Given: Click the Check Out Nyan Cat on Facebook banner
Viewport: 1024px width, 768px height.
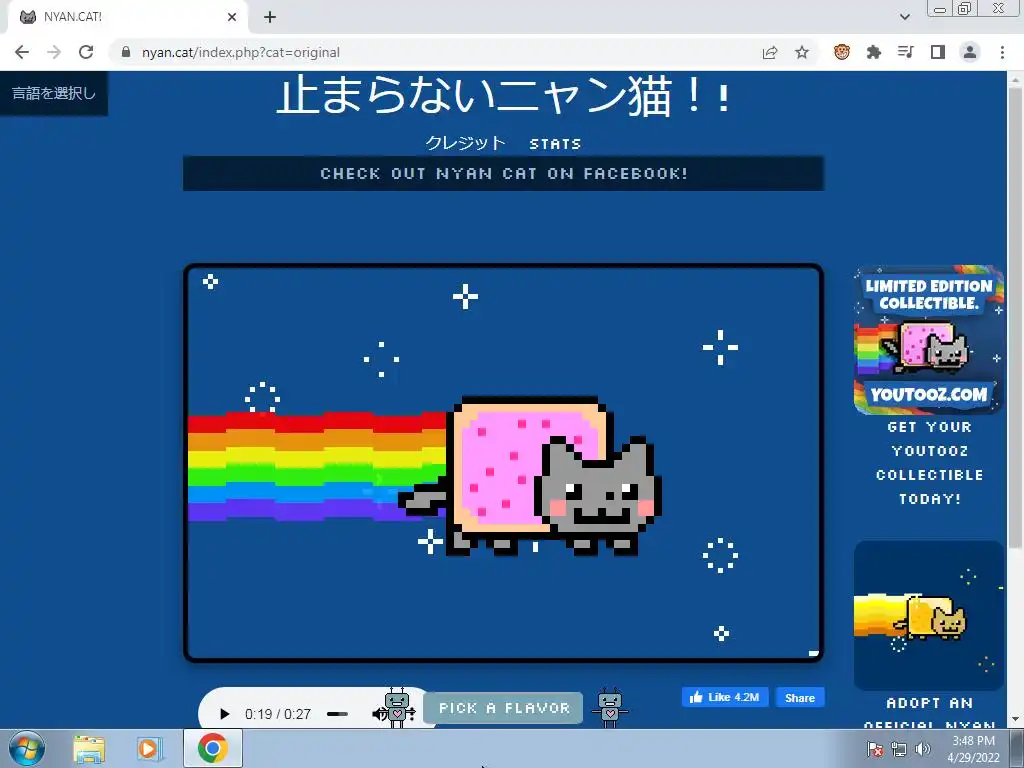Looking at the screenshot, I should pos(504,174).
